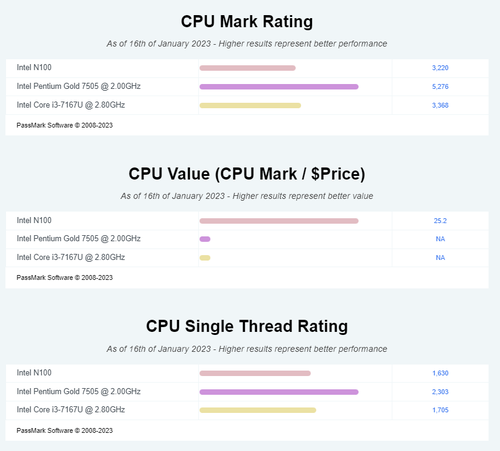The width and height of the screenshot is (500, 451).
Task: Click PassMark Software copyright under CPU Mark Rating
Action: pyautogui.click(x=65, y=125)
